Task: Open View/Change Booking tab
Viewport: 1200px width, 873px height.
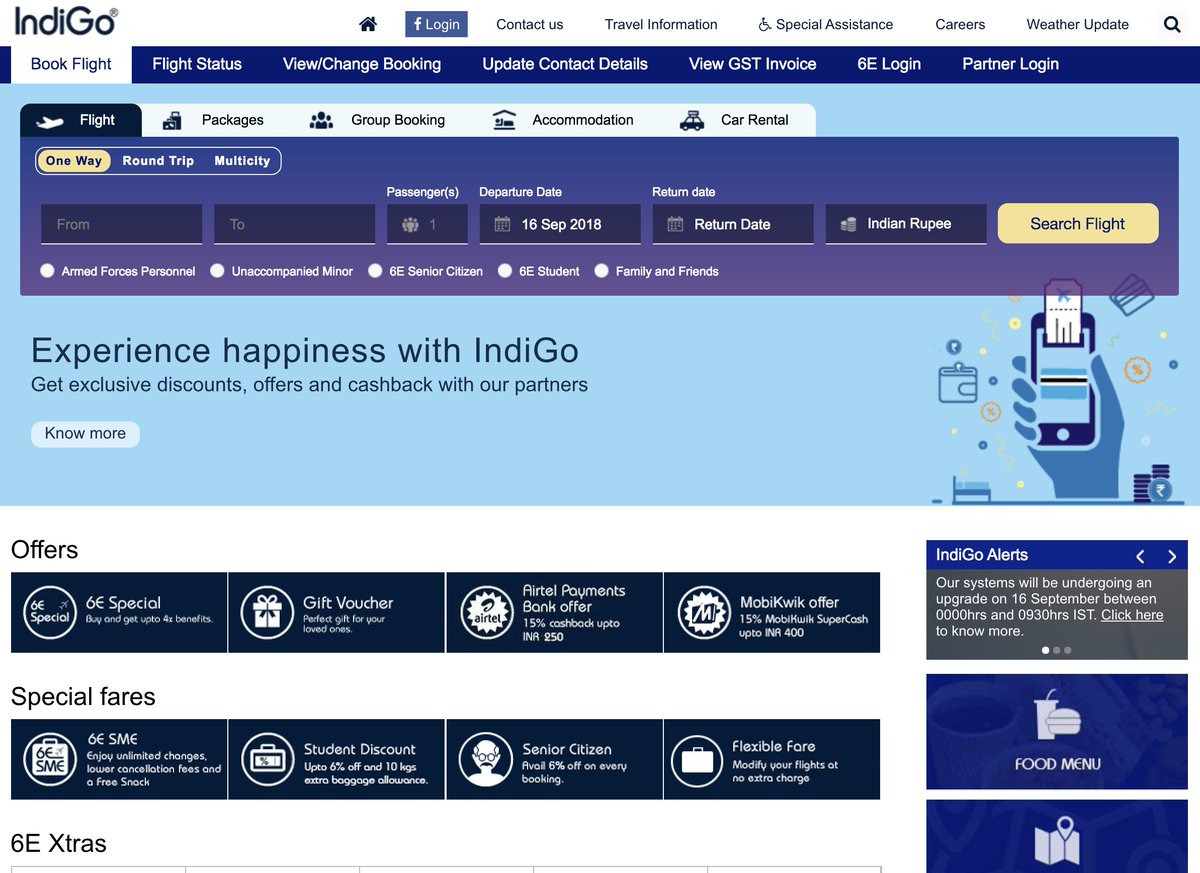Action: 362,64
